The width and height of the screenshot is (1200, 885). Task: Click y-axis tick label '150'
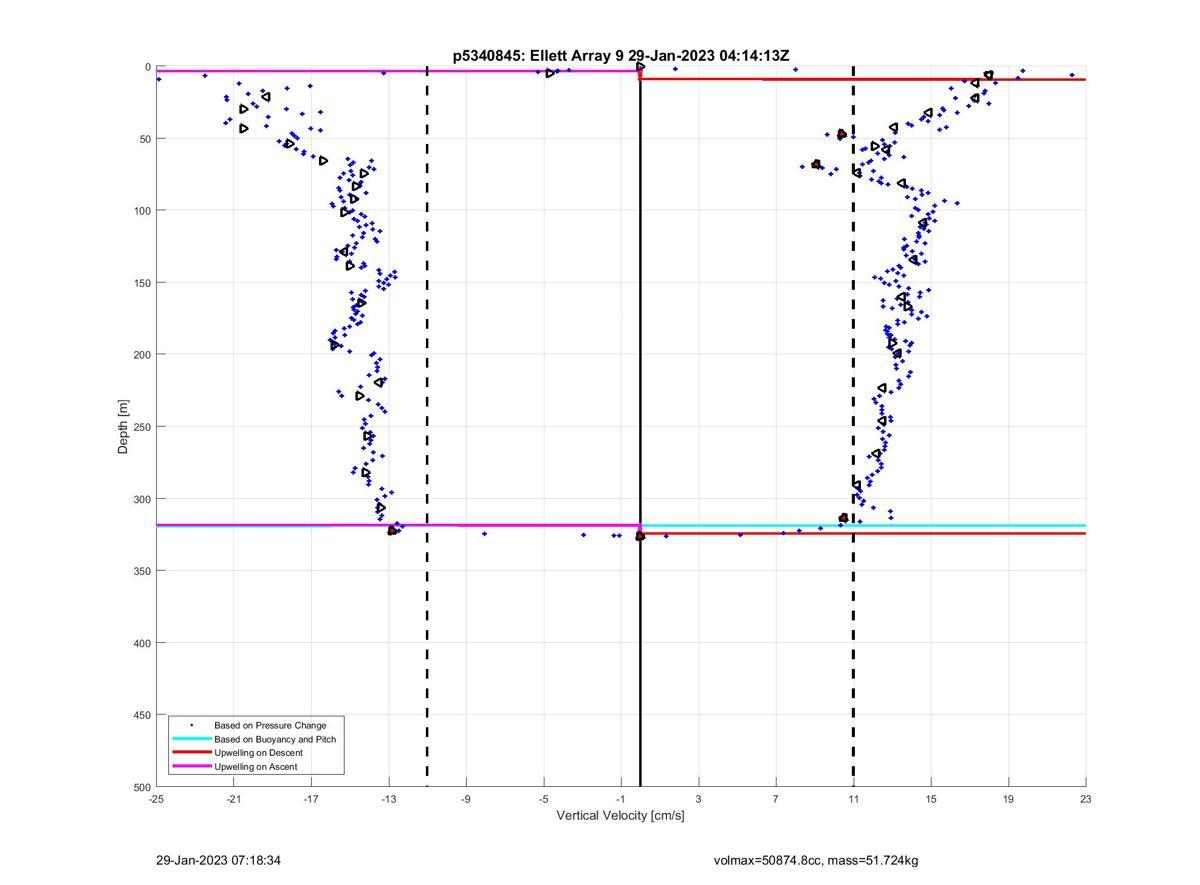click(x=142, y=283)
